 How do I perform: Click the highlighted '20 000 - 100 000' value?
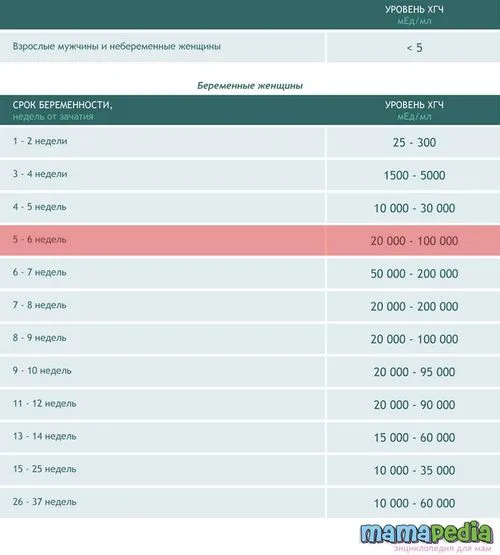414,241
